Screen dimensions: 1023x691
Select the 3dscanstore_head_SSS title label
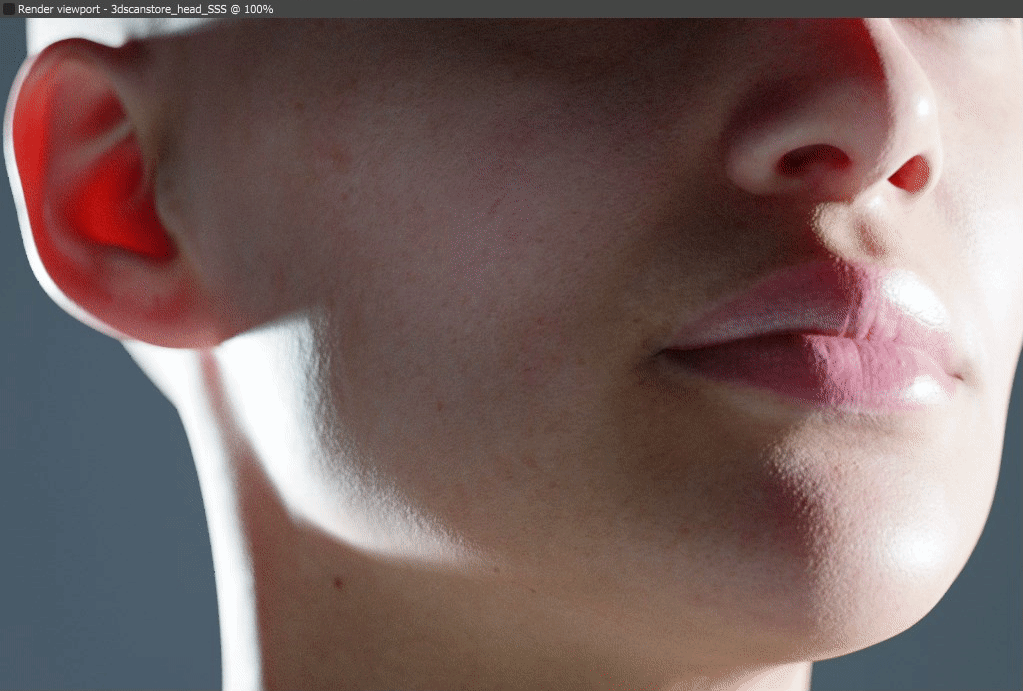click(165, 8)
